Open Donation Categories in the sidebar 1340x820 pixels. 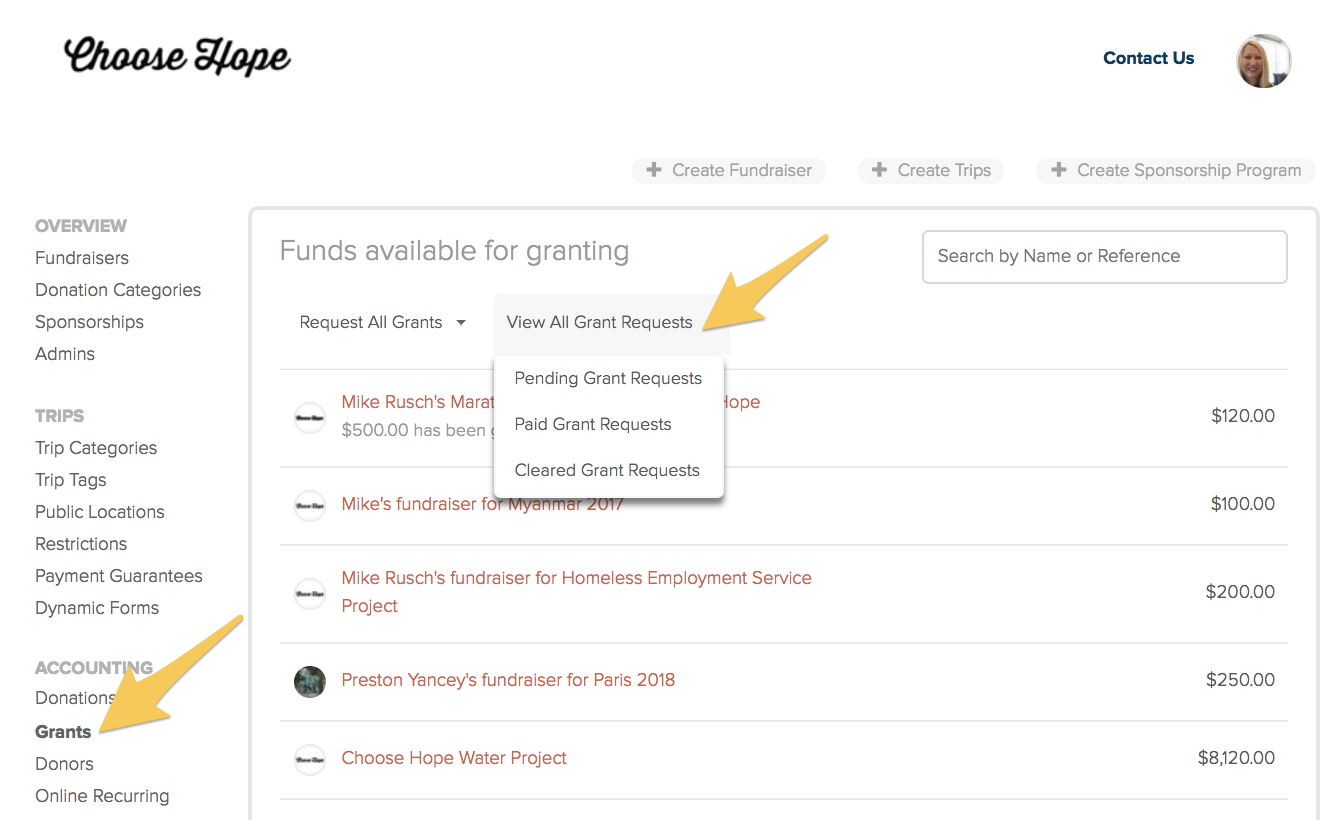tap(118, 290)
